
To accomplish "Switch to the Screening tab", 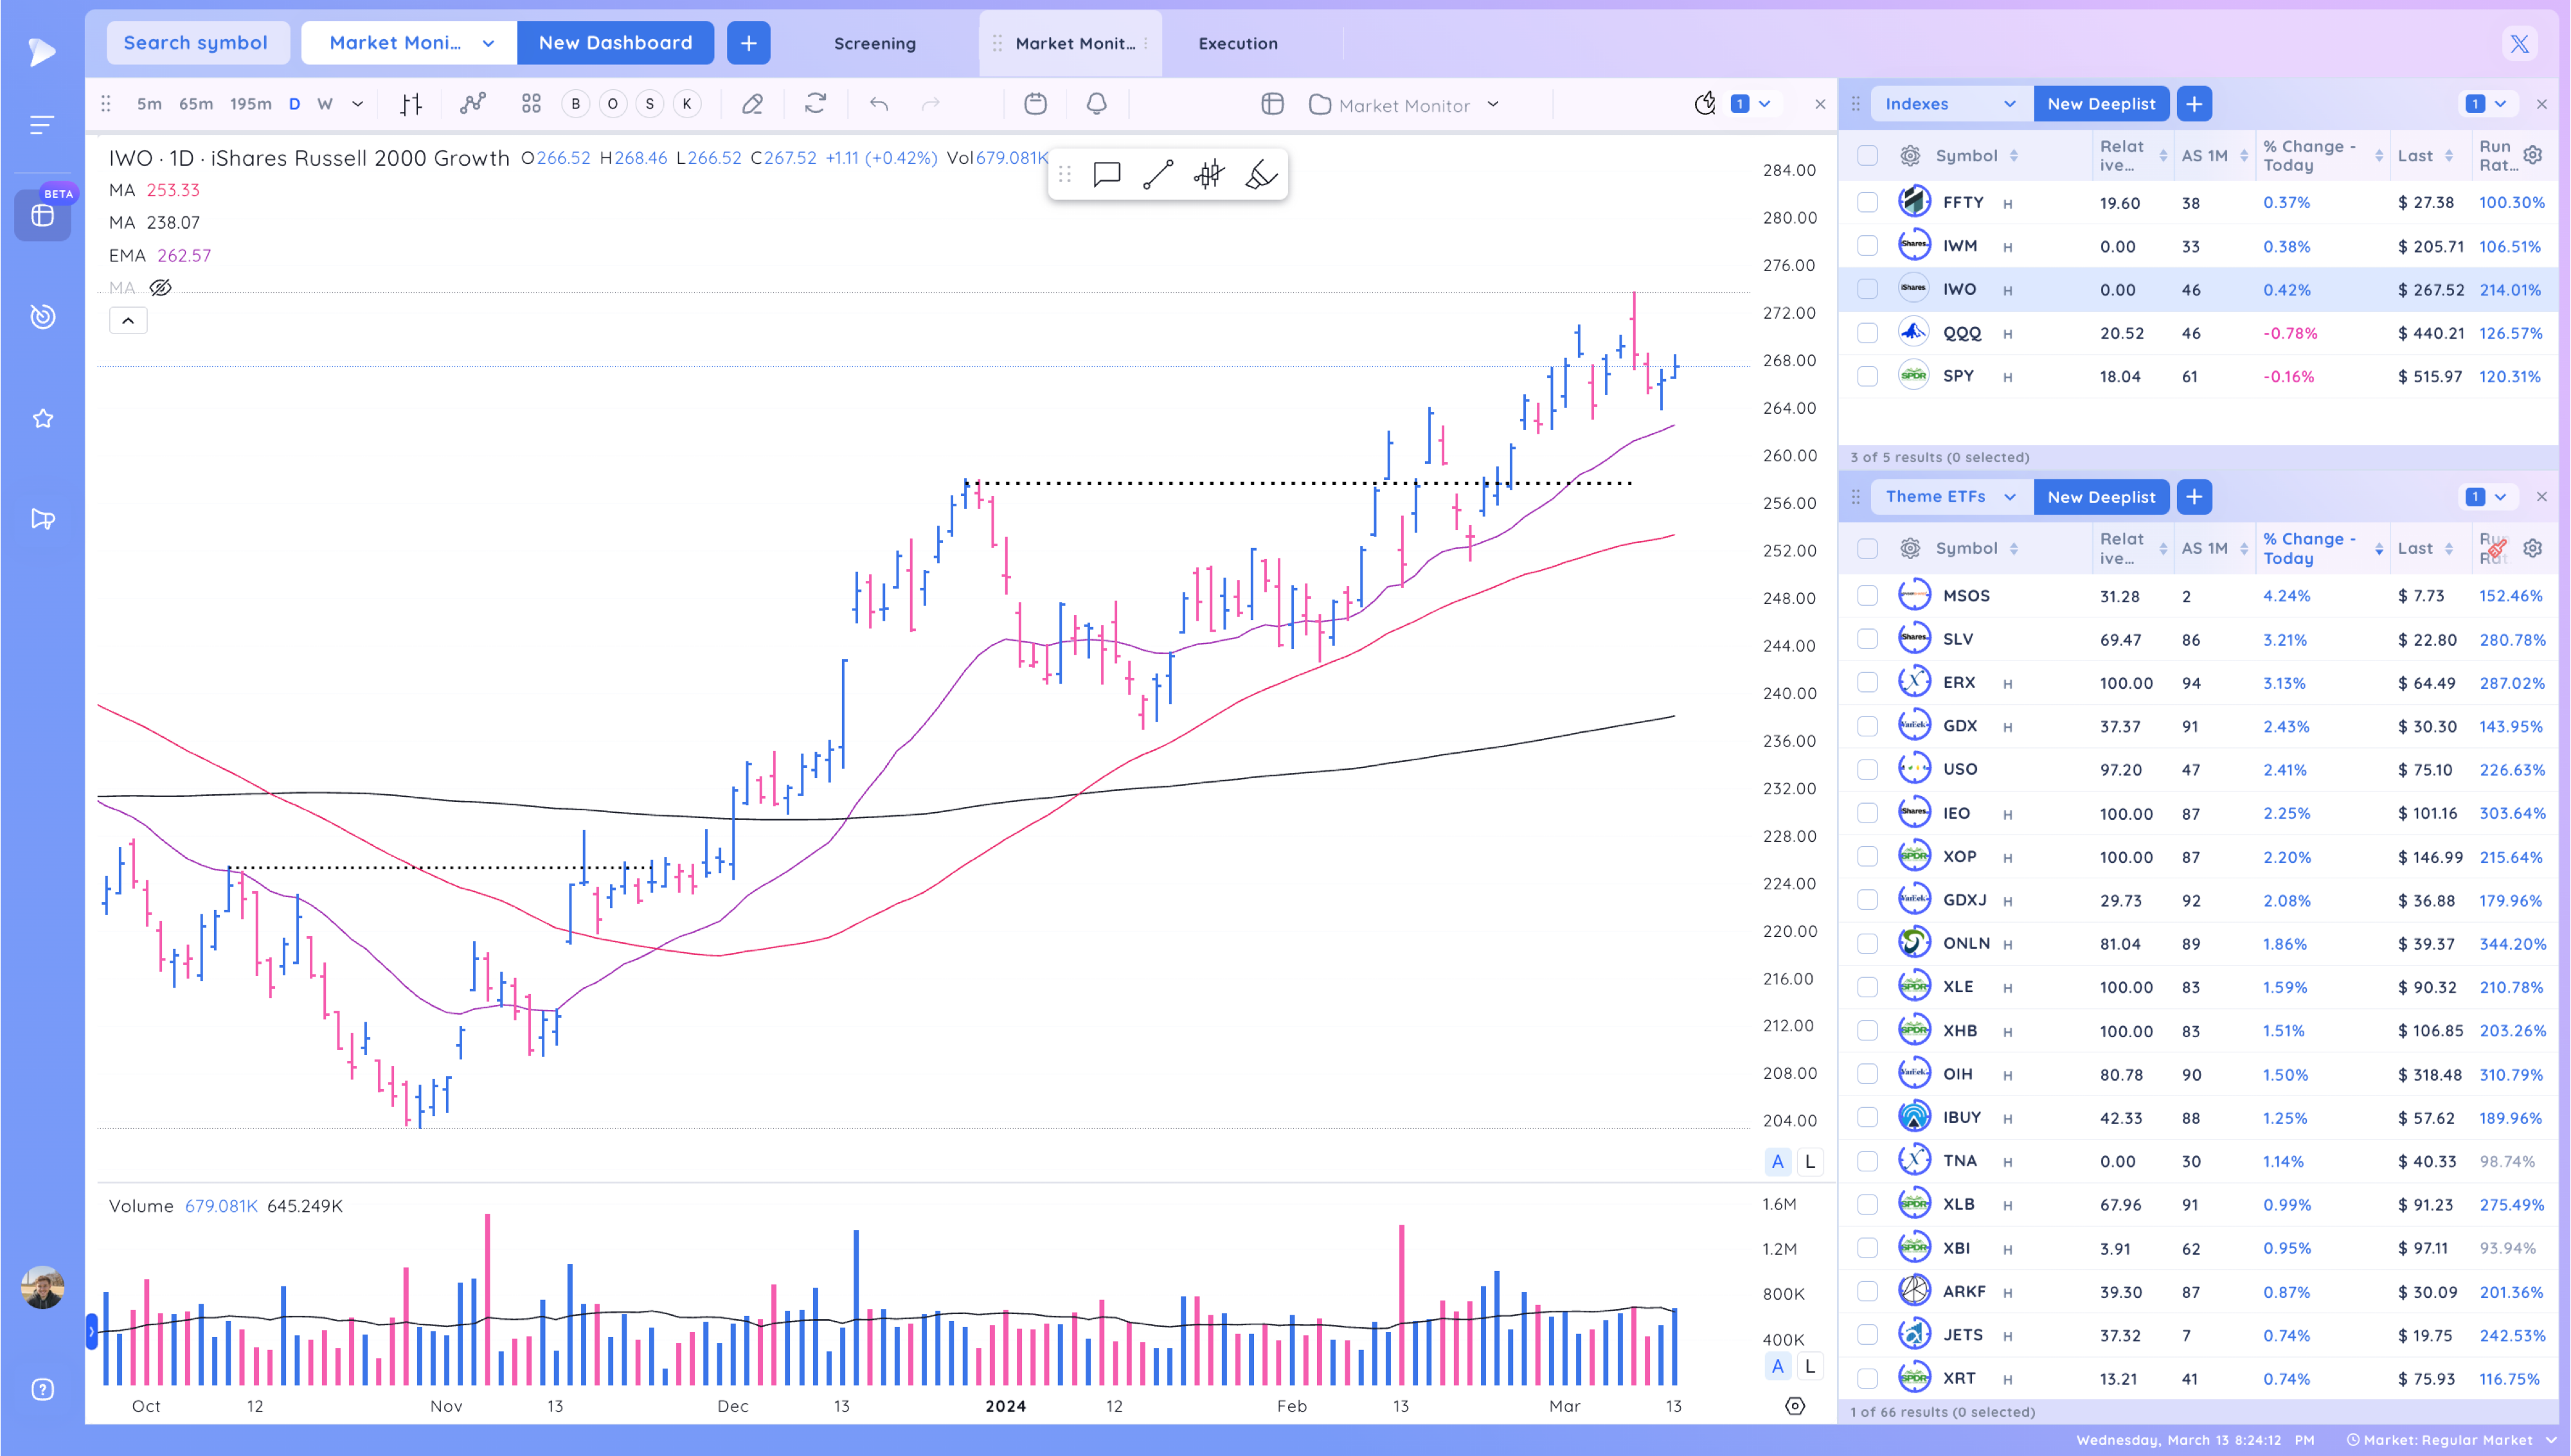I will pos(875,44).
